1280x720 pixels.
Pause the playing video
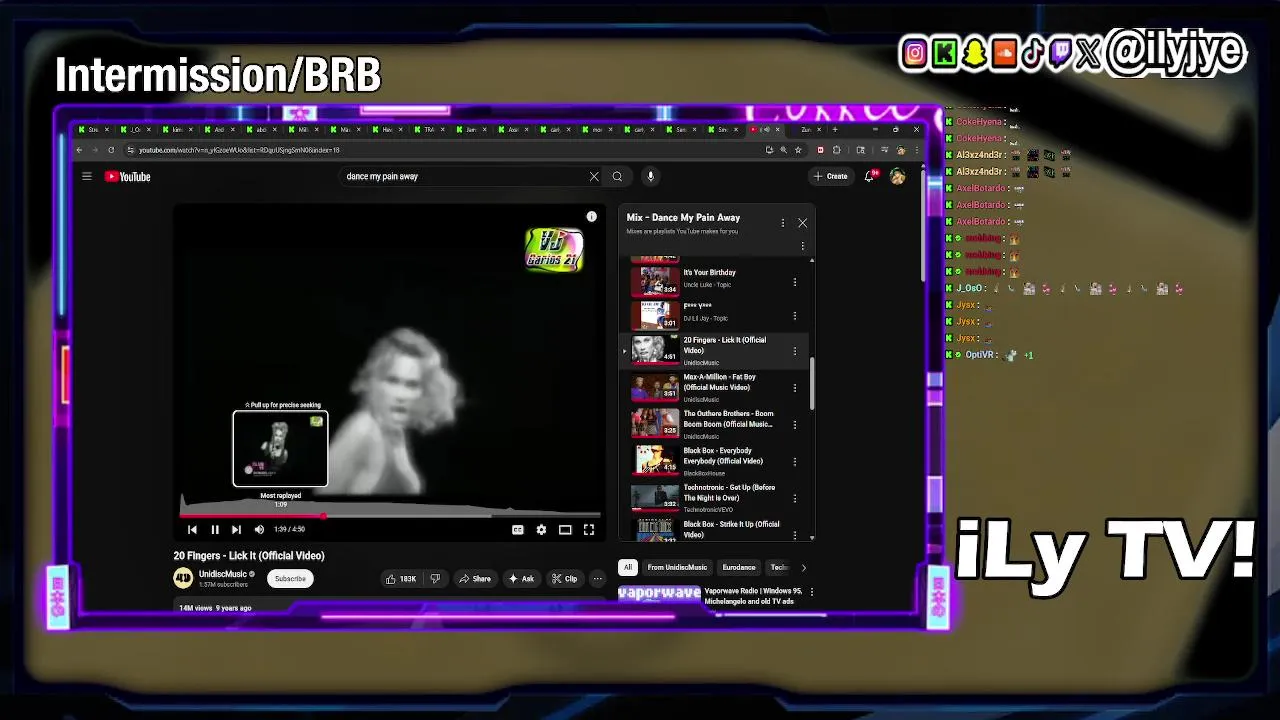point(214,530)
